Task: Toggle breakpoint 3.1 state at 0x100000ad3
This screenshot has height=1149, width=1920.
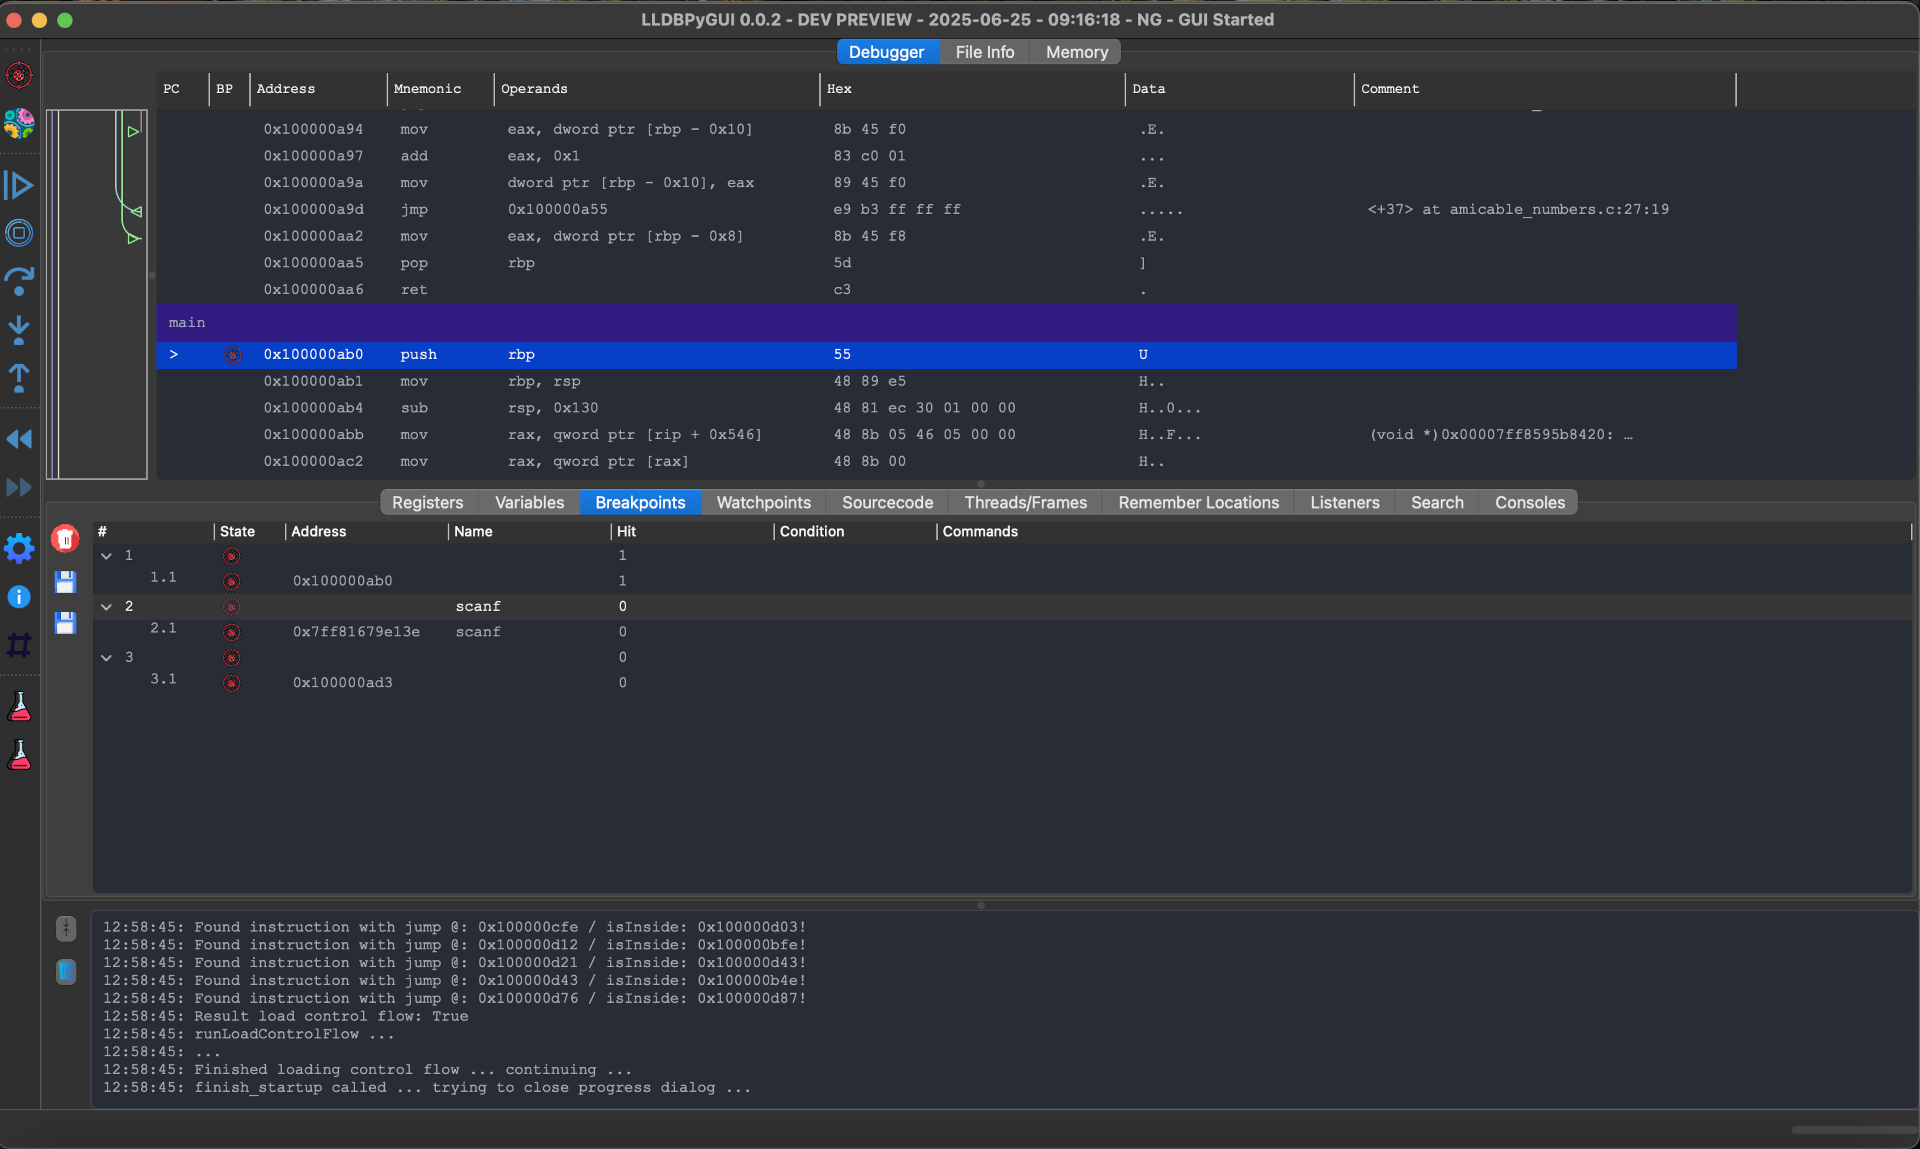Action: (x=231, y=683)
